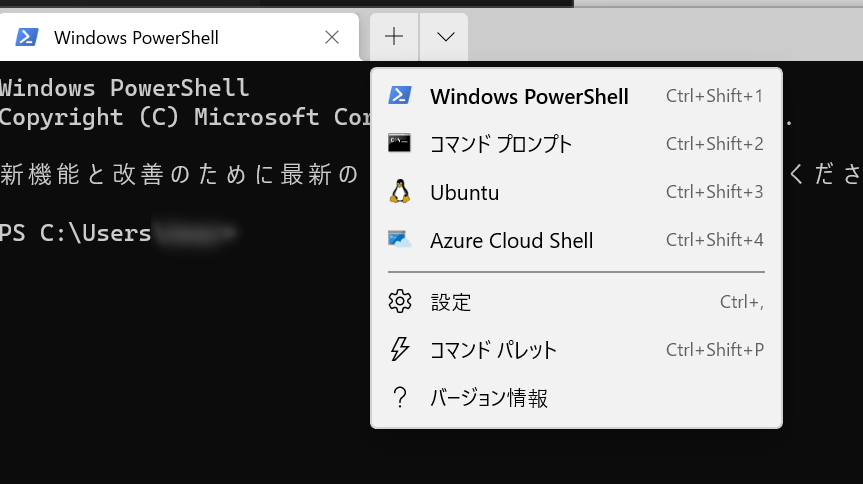Click the Windows PowerShell menu entry text

(529, 96)
